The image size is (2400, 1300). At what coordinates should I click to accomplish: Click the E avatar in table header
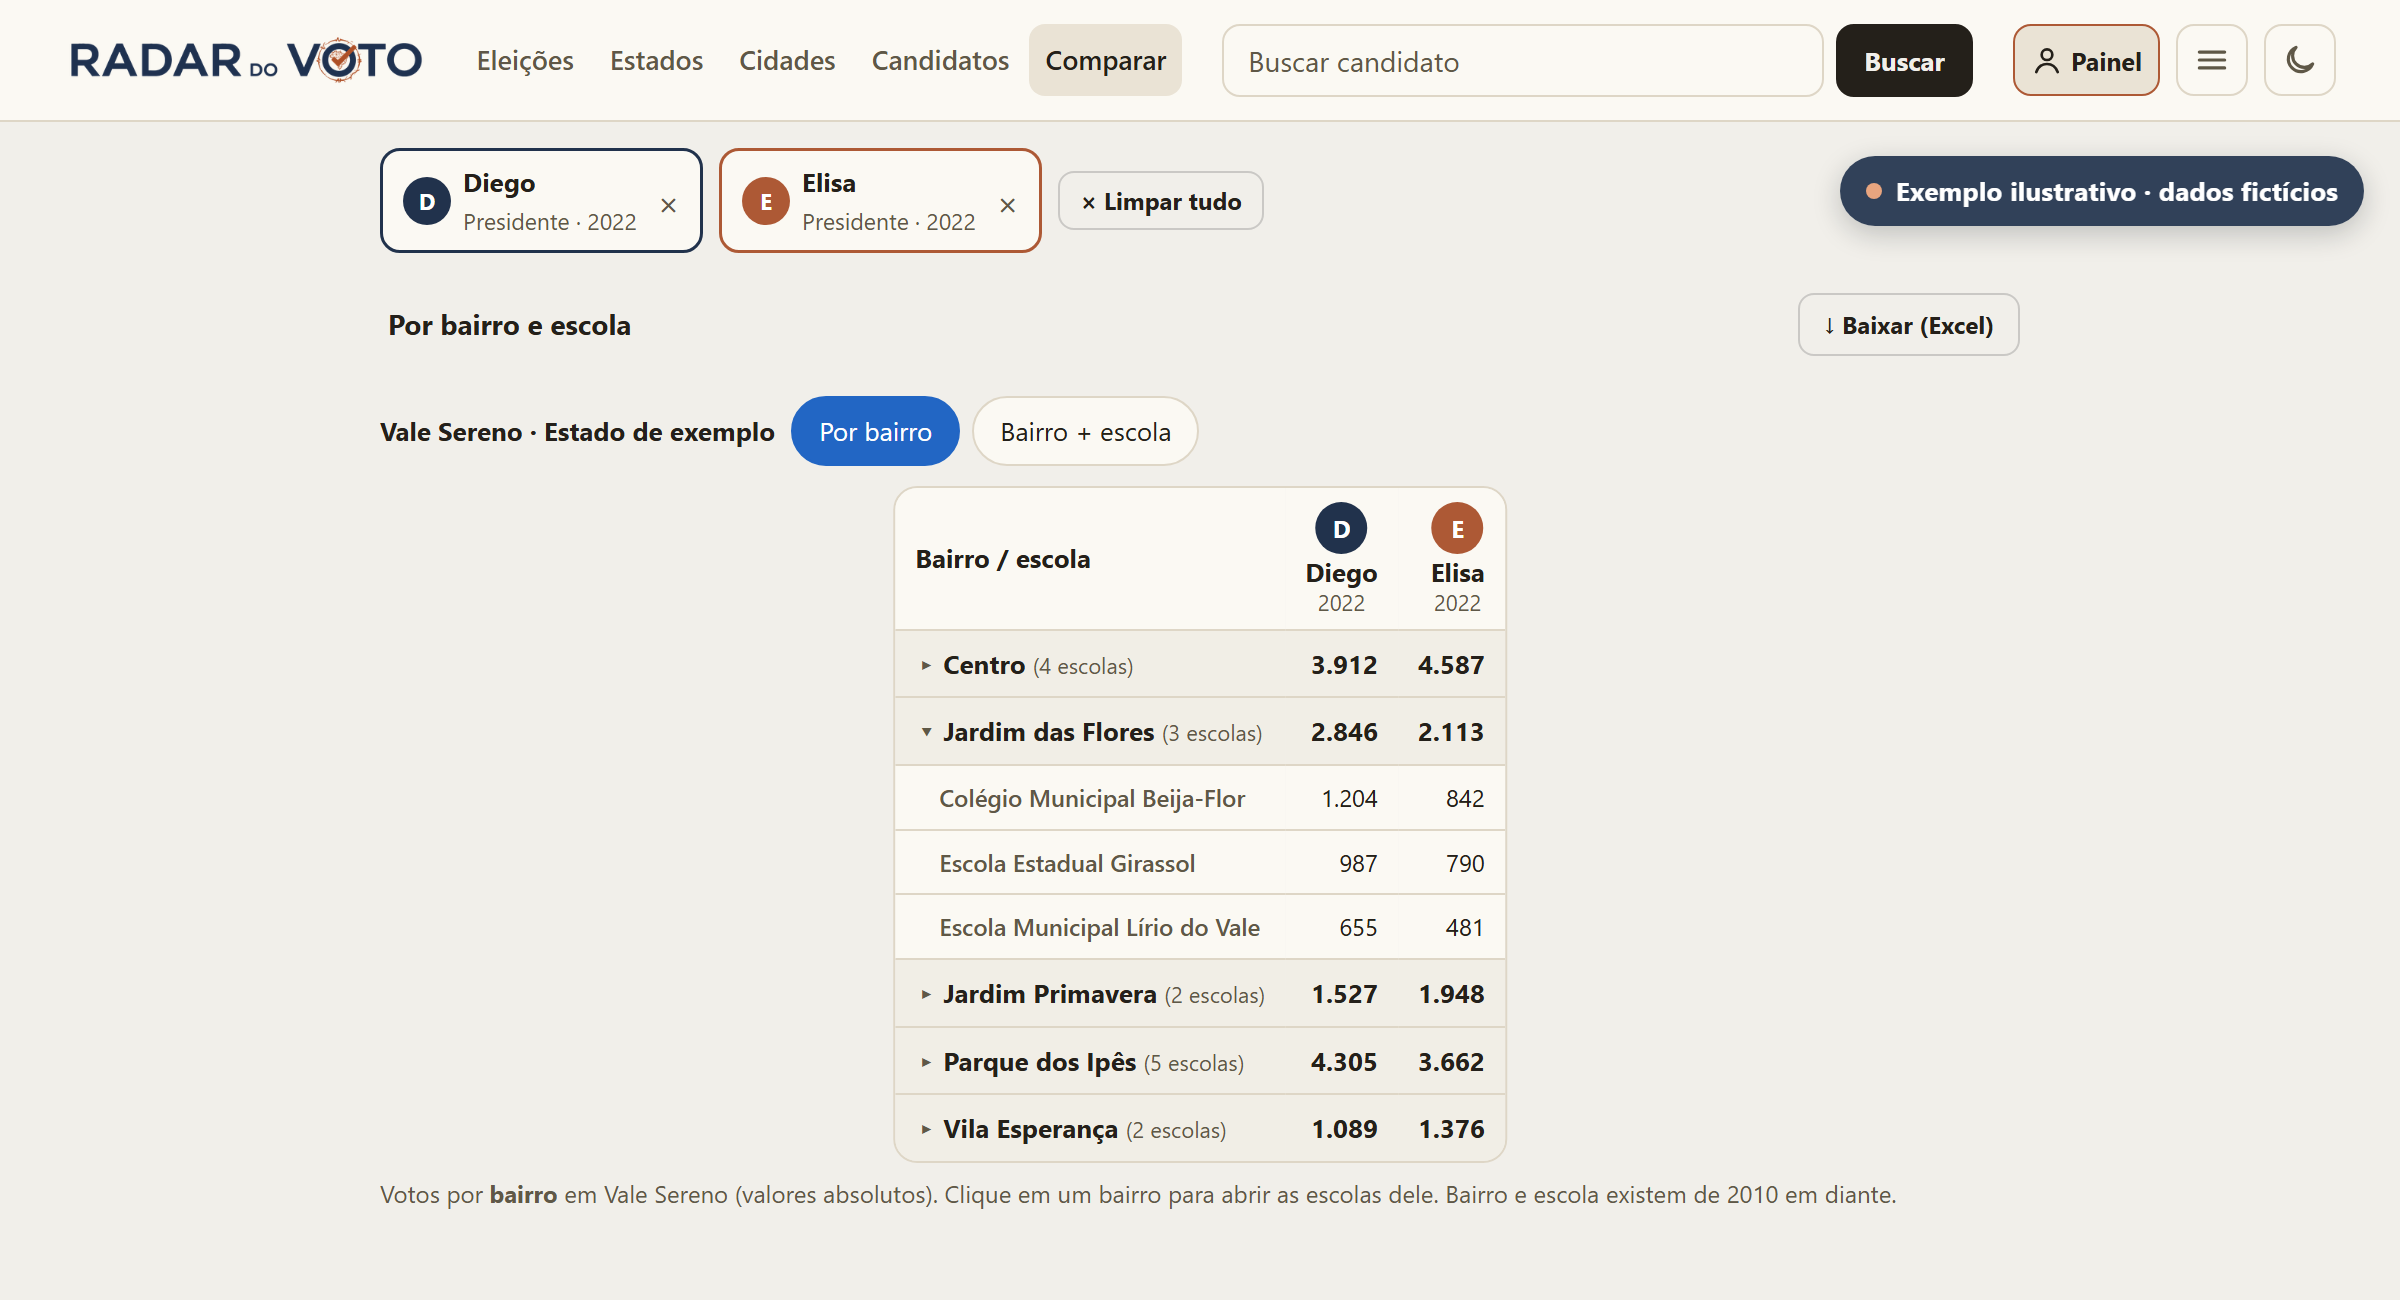1457,528
